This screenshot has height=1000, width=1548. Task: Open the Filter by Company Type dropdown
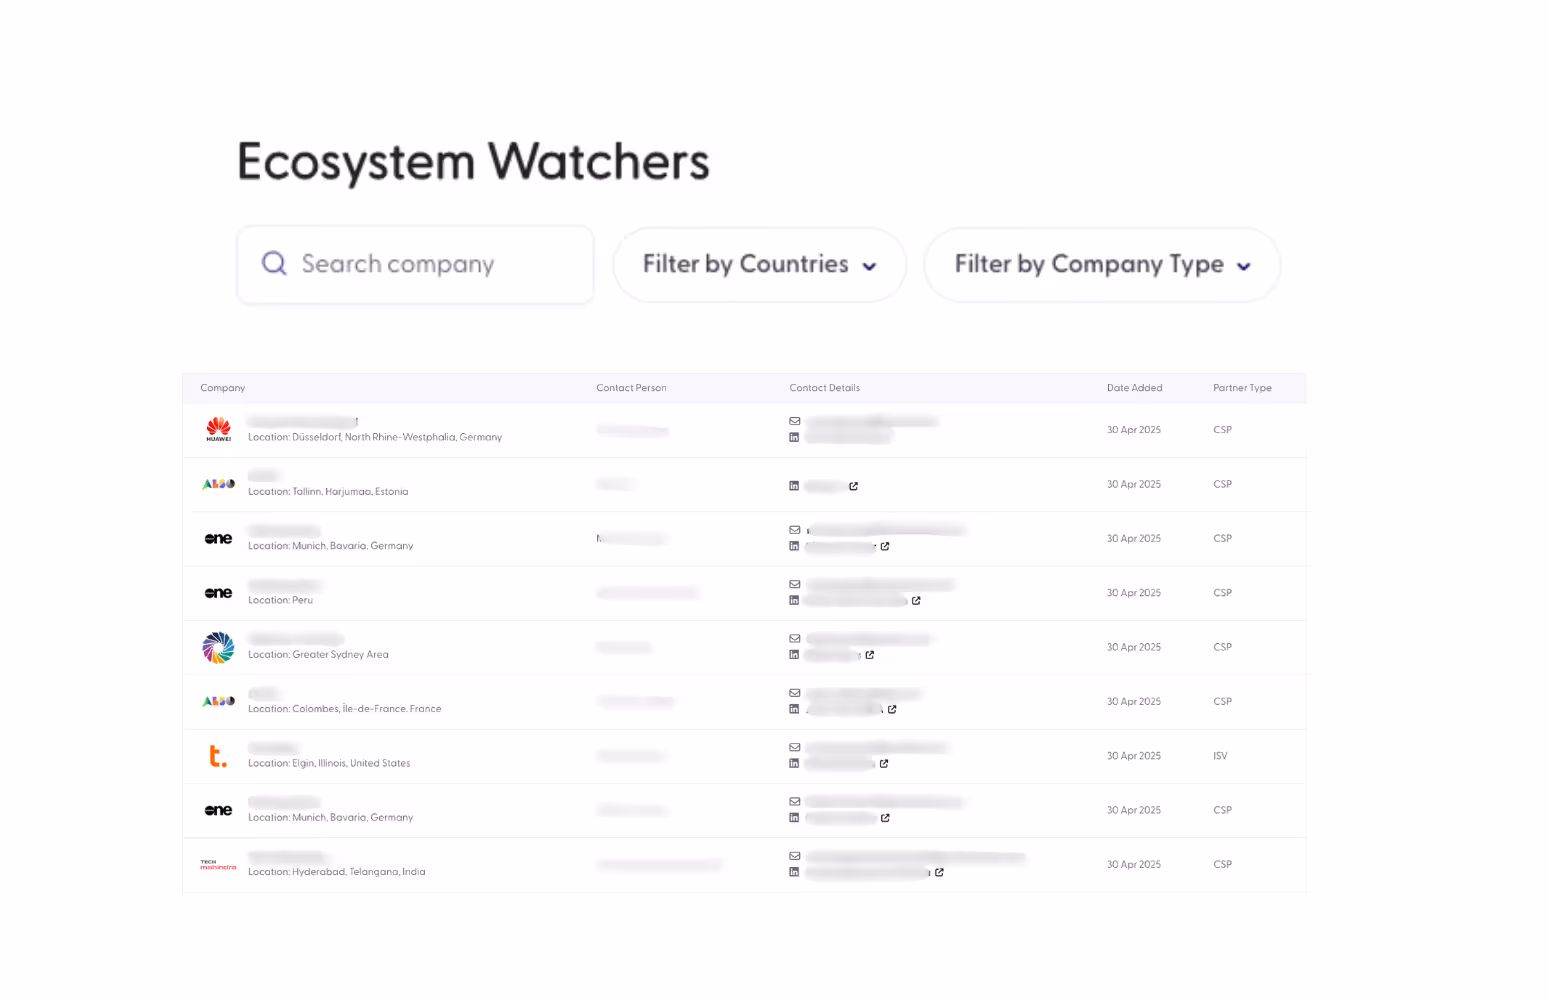[x=1102, y=264]
